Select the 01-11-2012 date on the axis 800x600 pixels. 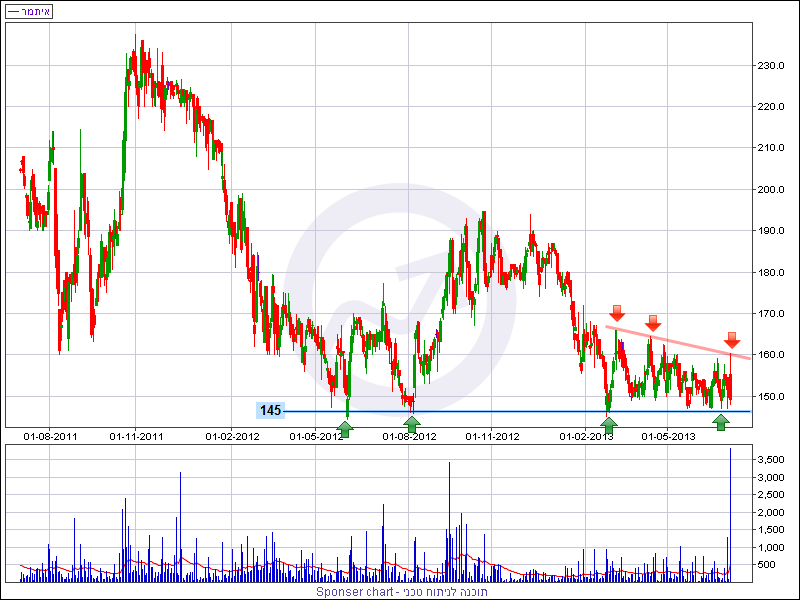point(494,436)
